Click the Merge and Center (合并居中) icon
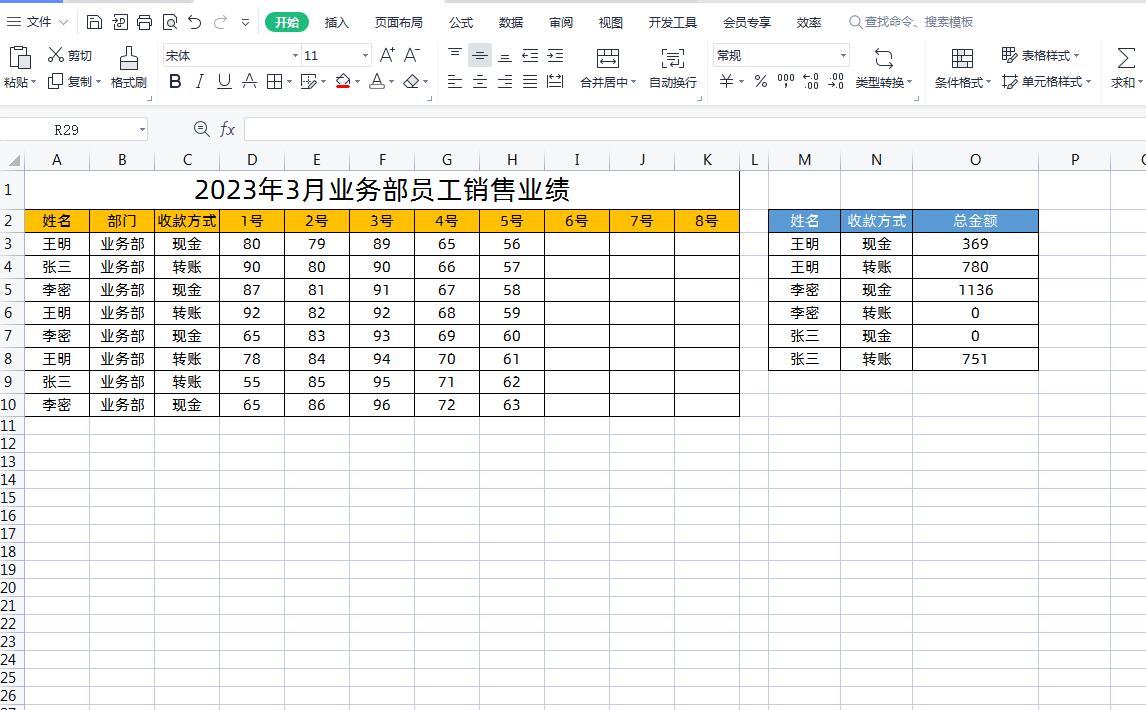The width and height of the screenshot is (1146, 710). coord(607,58)
